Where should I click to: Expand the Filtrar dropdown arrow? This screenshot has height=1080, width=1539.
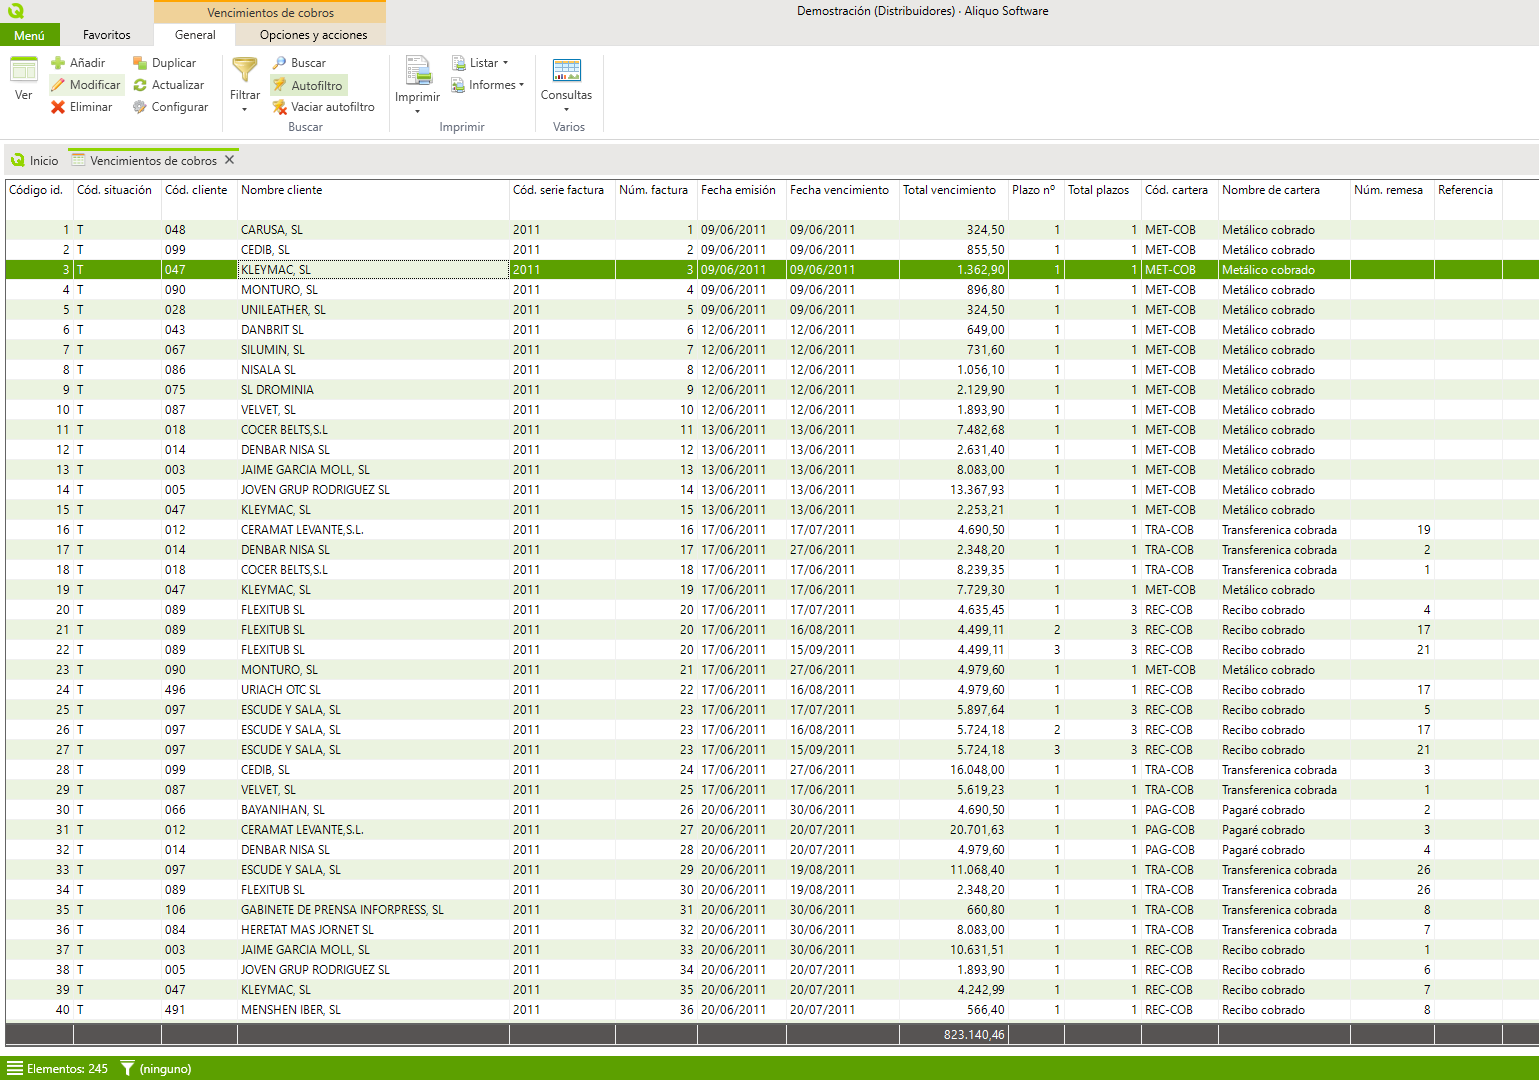[245, 110]
